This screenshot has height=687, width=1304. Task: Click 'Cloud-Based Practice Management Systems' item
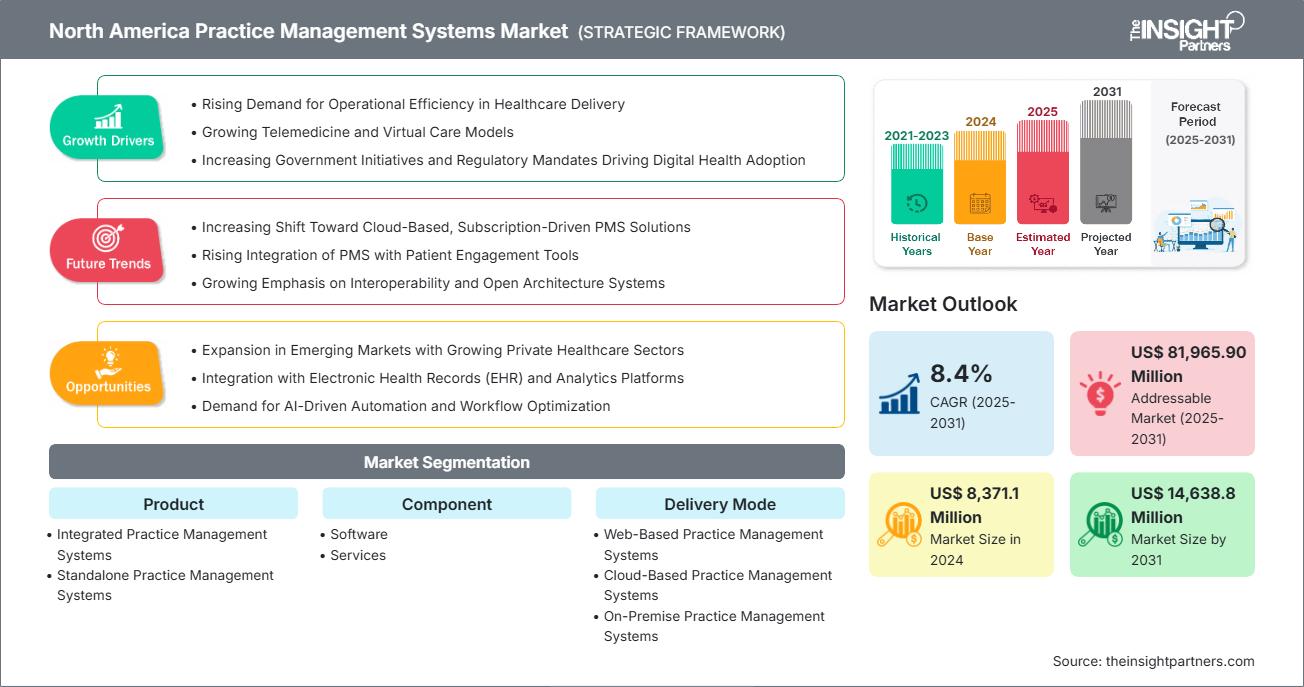[x=718, y=585]
